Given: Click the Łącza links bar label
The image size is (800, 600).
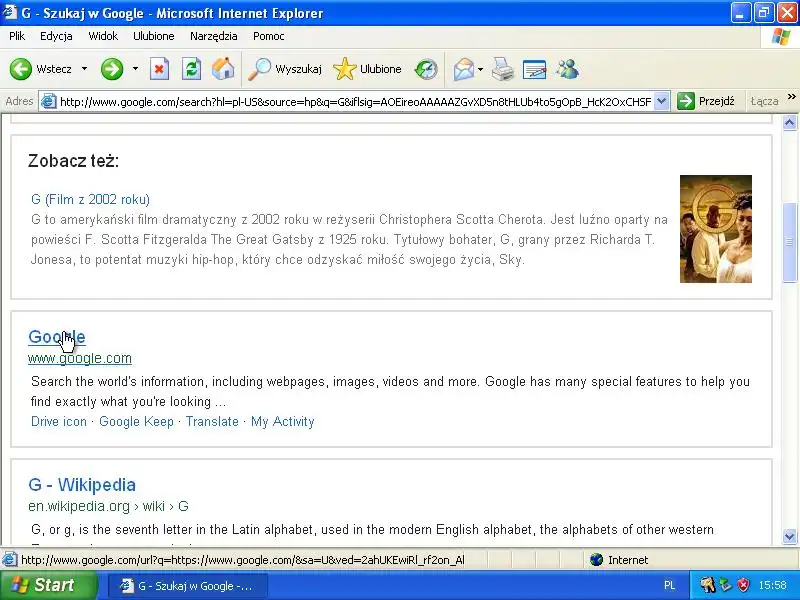Looking at the screenshot, I should pyautogui.click(x=764, y=102).
